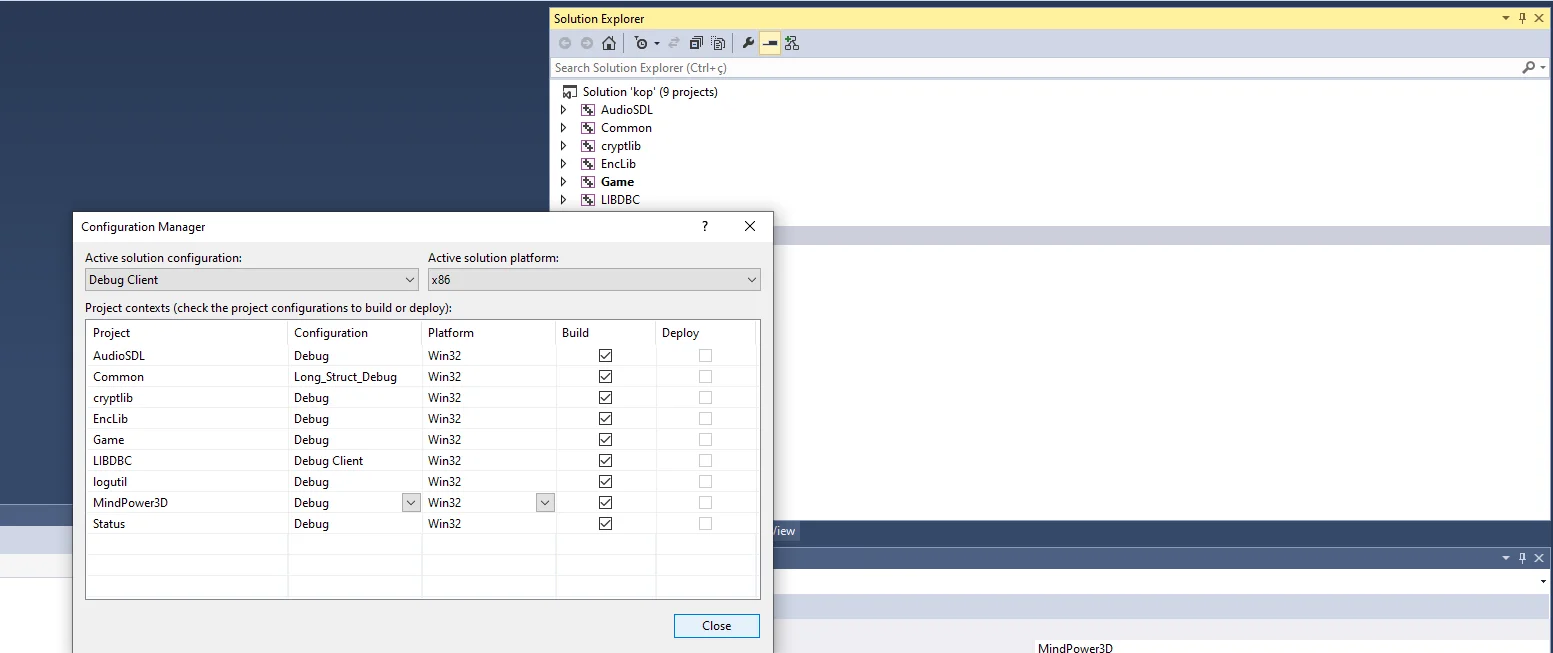Image resolution: width=1553 pixels, height=653 pixels.
Task: Click the Home icon in Solution Explorer
Action: tap(608, 43)
